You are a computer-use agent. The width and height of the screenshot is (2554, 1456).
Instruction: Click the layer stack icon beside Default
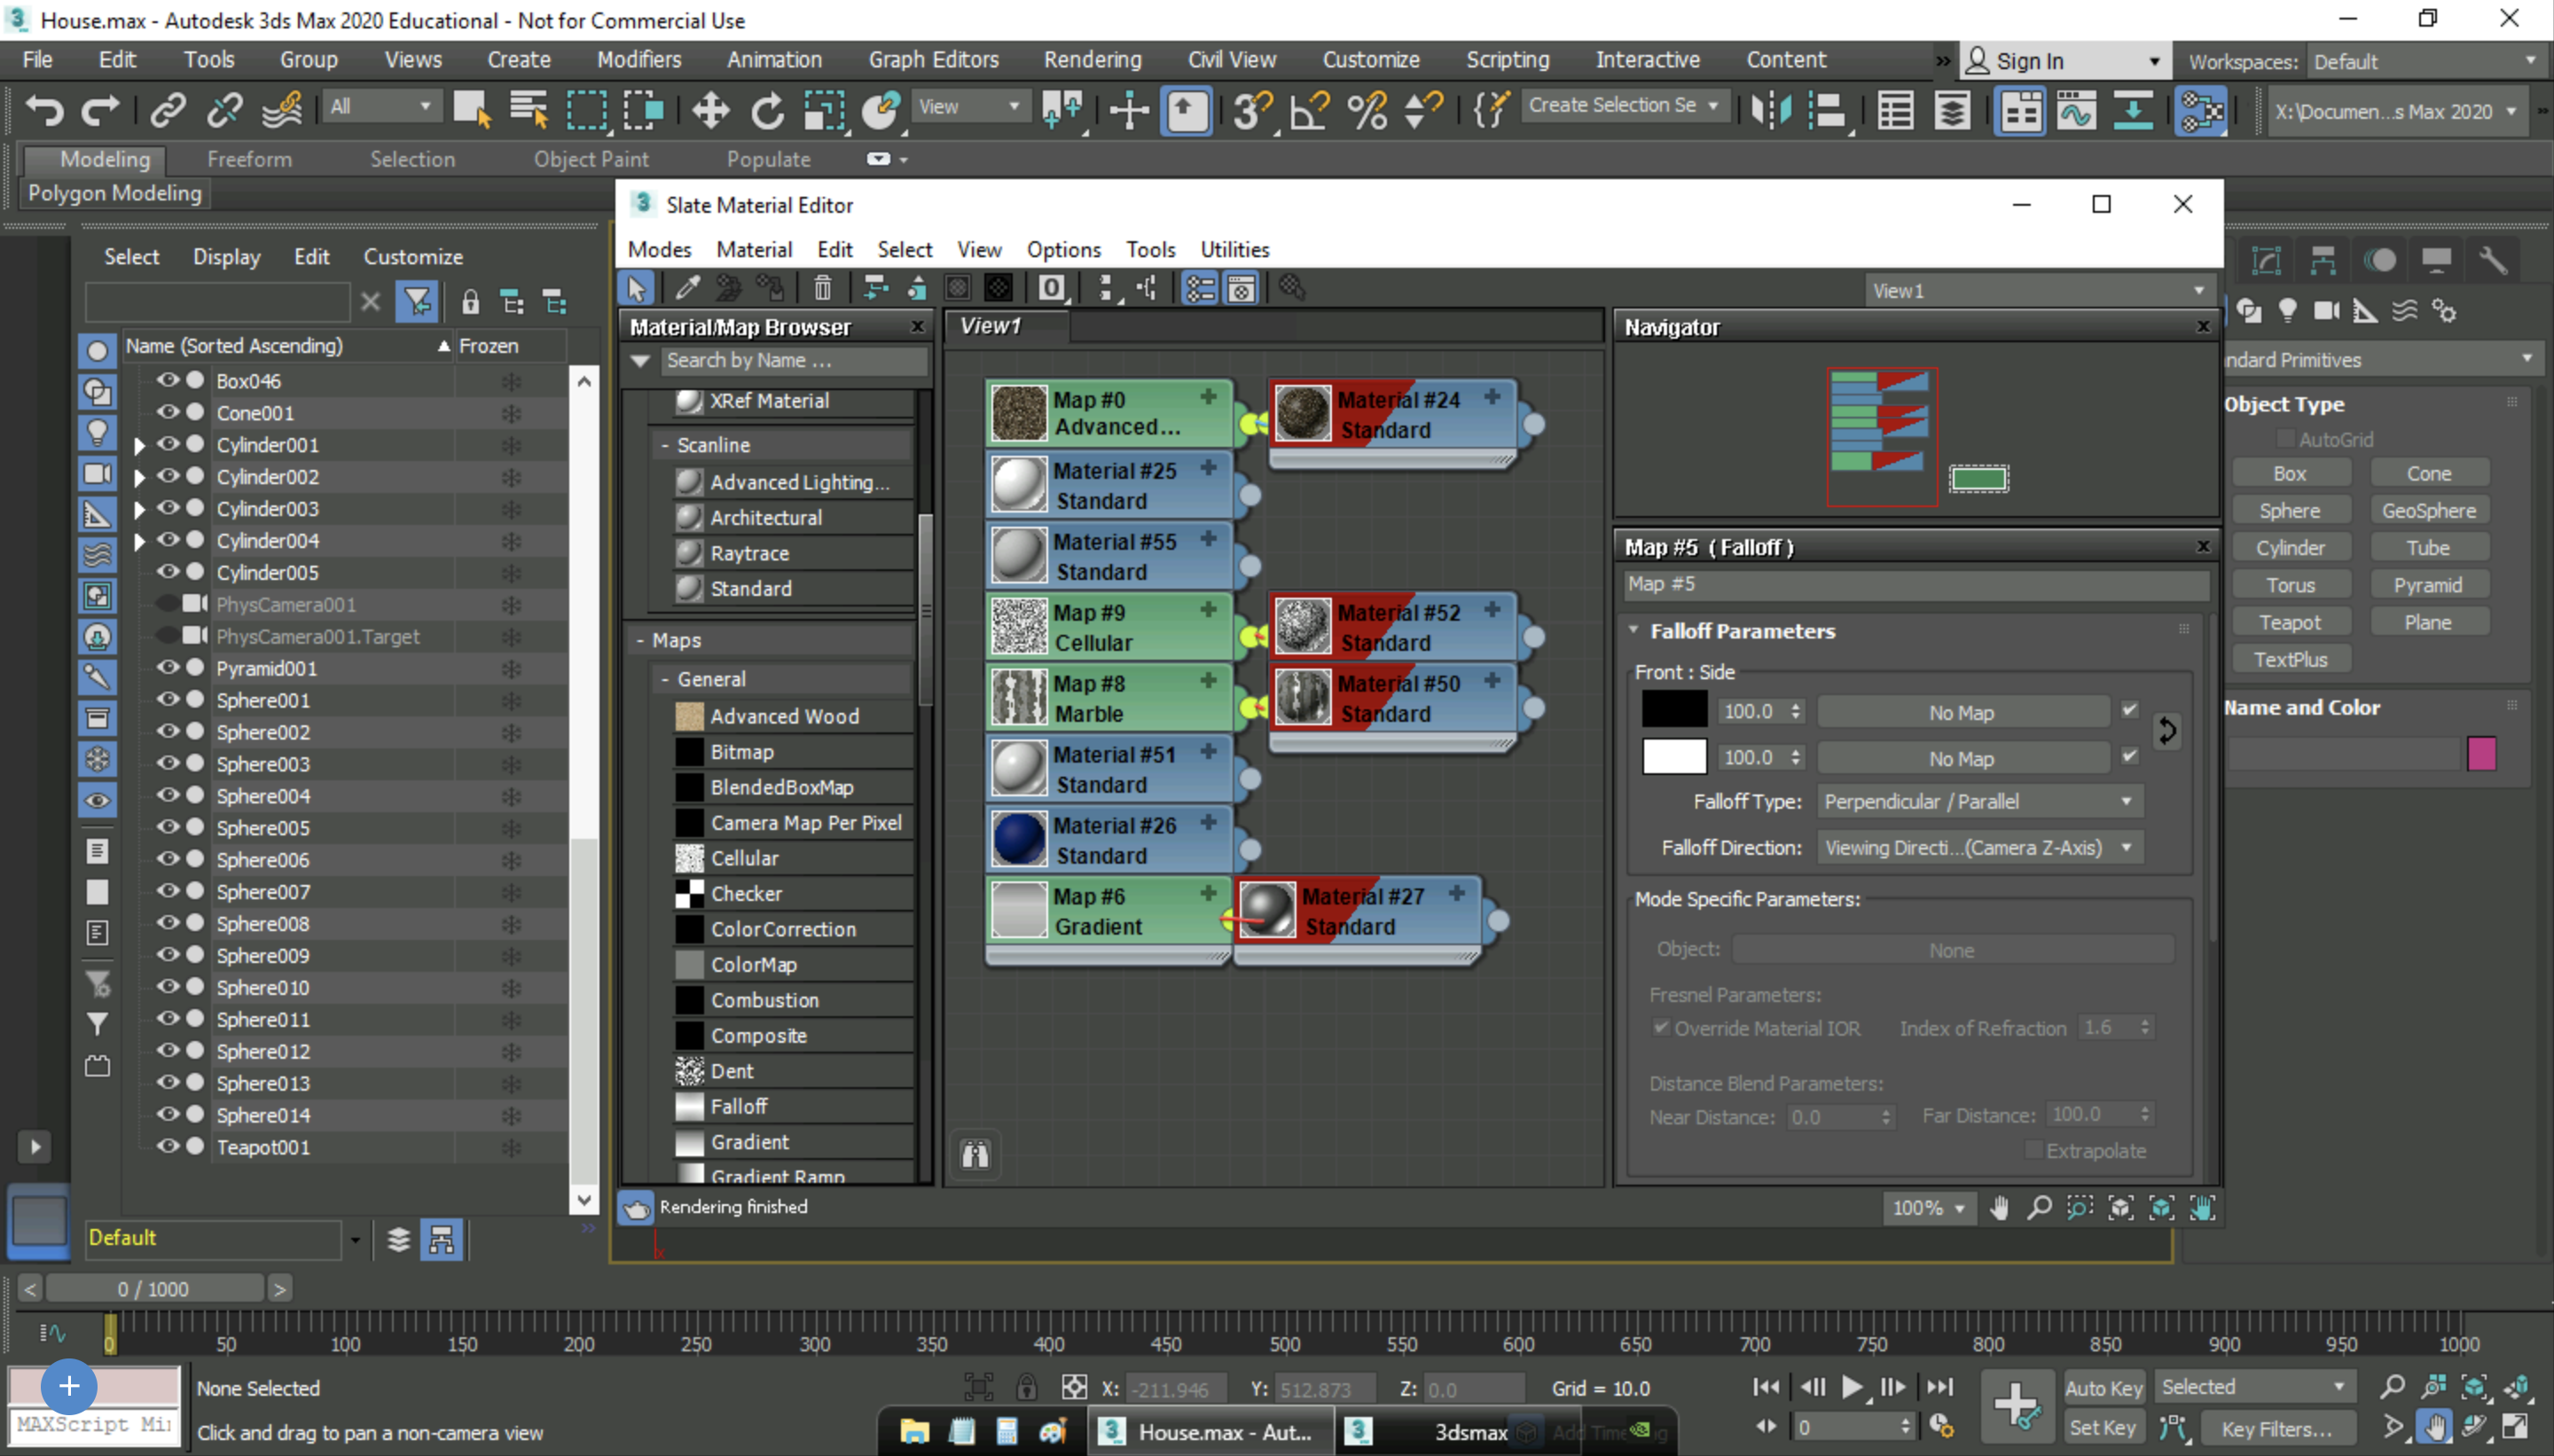398,1240
